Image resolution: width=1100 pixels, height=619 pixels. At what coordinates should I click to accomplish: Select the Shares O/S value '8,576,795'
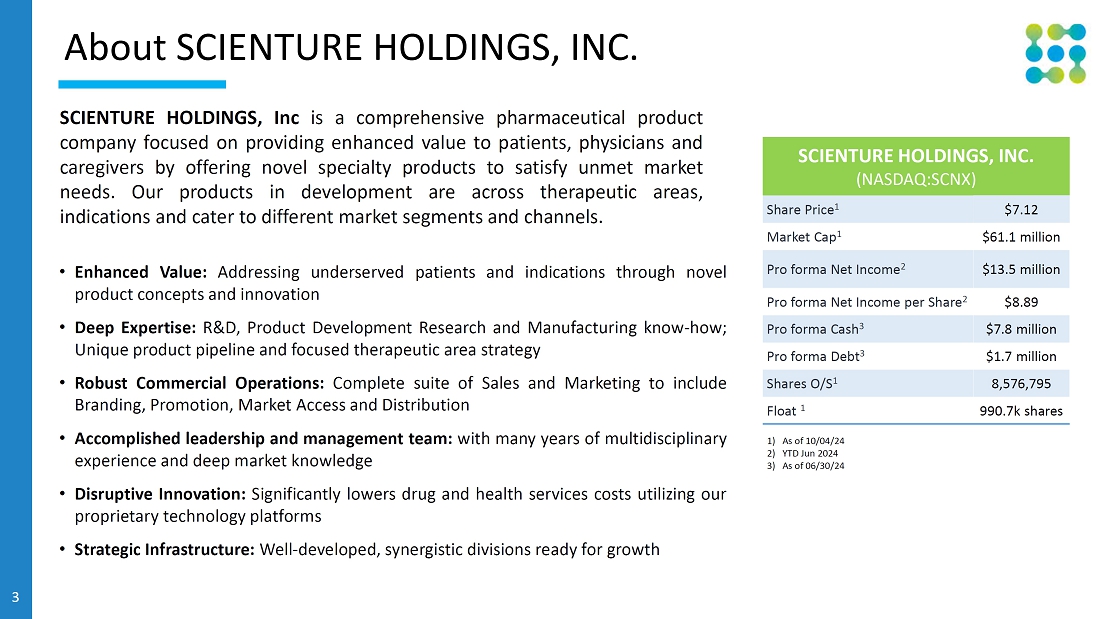(x=1020, y=383)
